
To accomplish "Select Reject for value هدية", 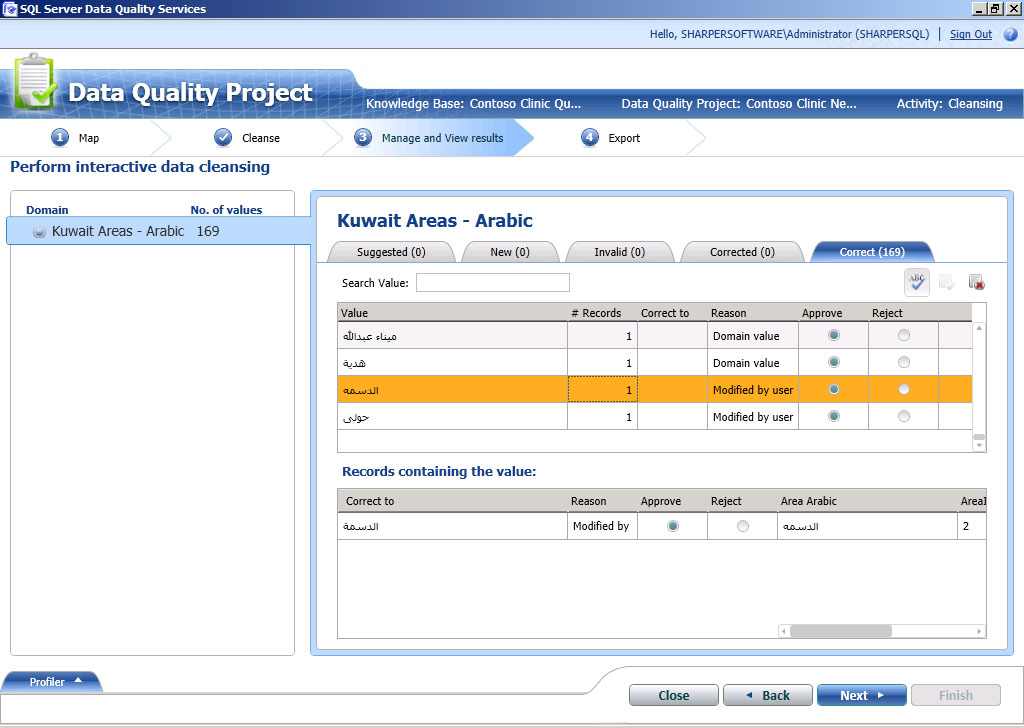I will [903, 362].
